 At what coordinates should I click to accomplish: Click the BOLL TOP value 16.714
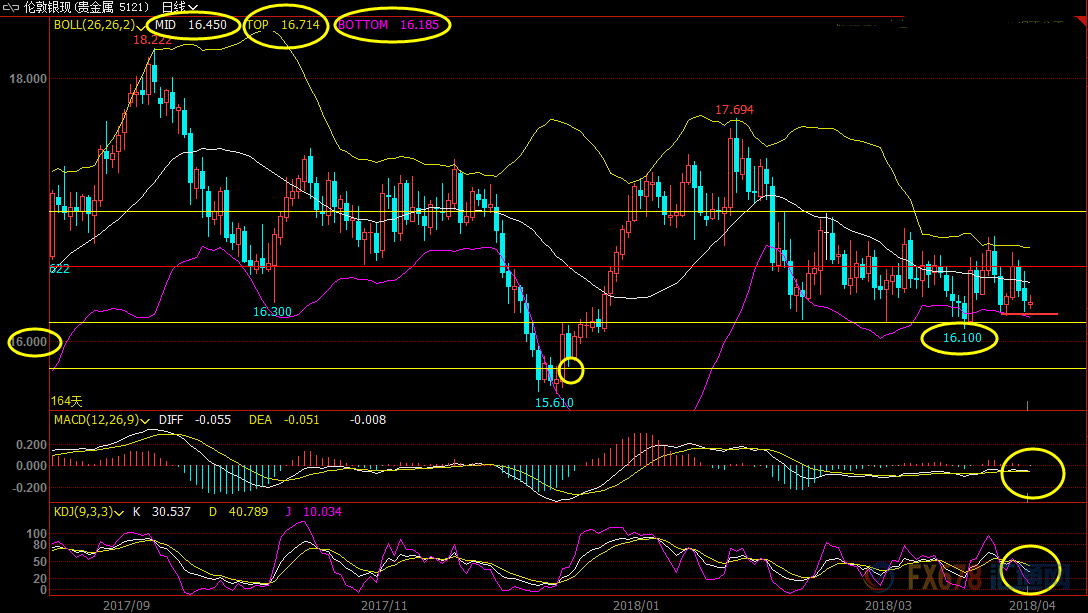pyautogui.click(x=301, y=25)
